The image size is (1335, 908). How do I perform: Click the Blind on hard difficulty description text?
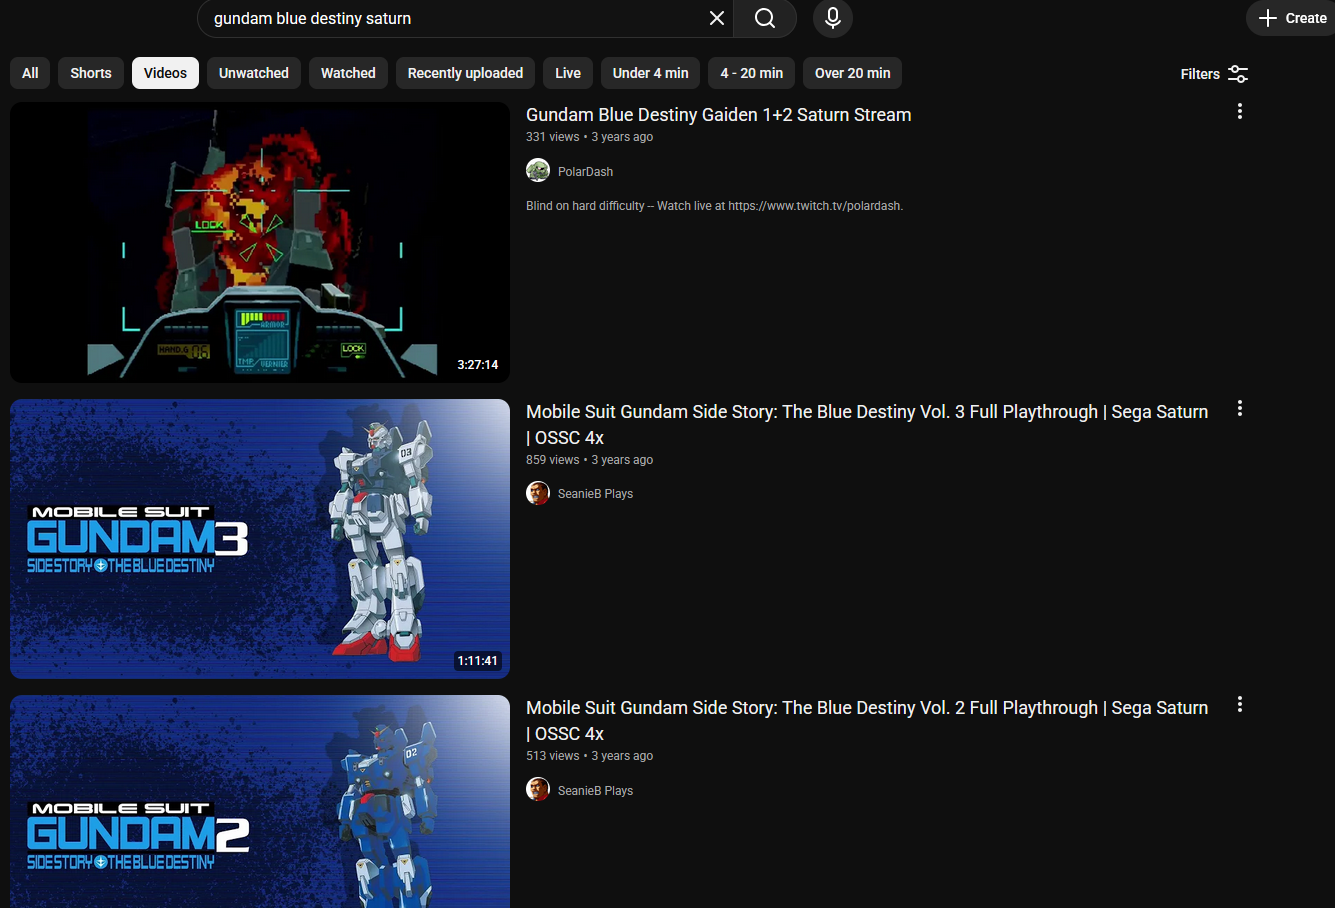pyautogui.click(x=714, y=206)
